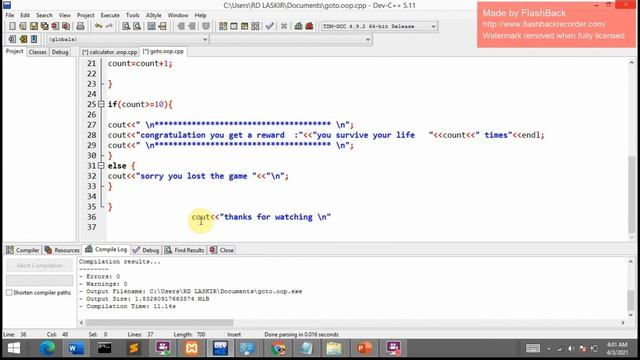640x360 pixels.
Task: Open the AStyle menu
Action: (153, 15)
